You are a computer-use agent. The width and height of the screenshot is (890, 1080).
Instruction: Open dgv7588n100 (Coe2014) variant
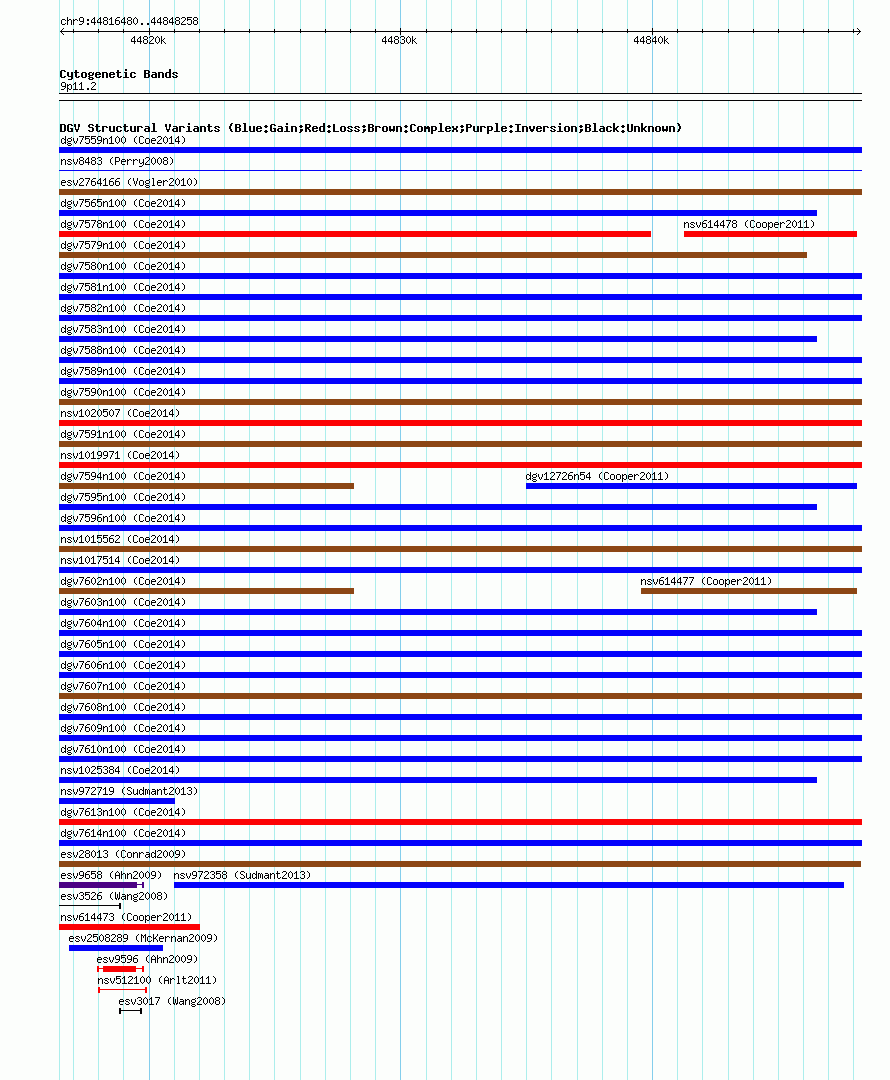[123, 351]
